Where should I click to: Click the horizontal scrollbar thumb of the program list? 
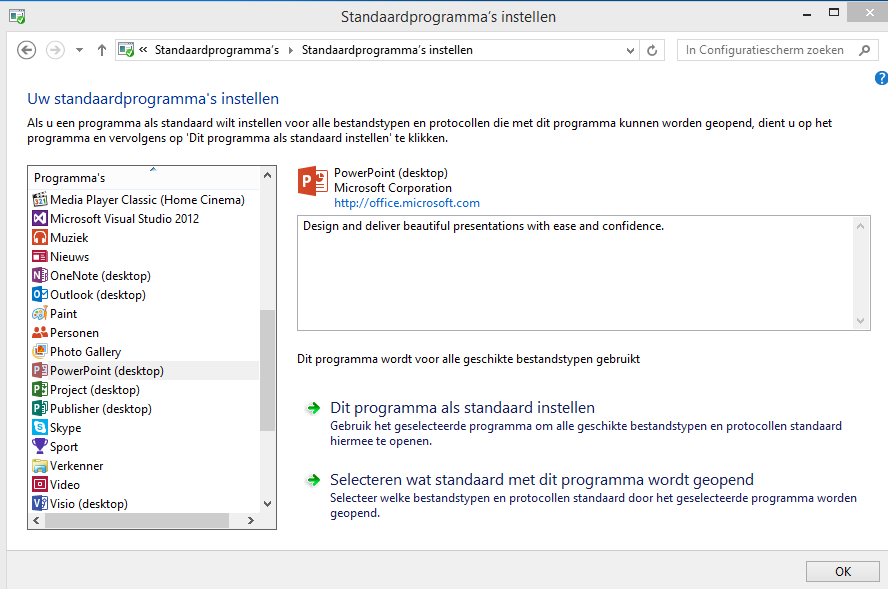click(x=137, y=520)
